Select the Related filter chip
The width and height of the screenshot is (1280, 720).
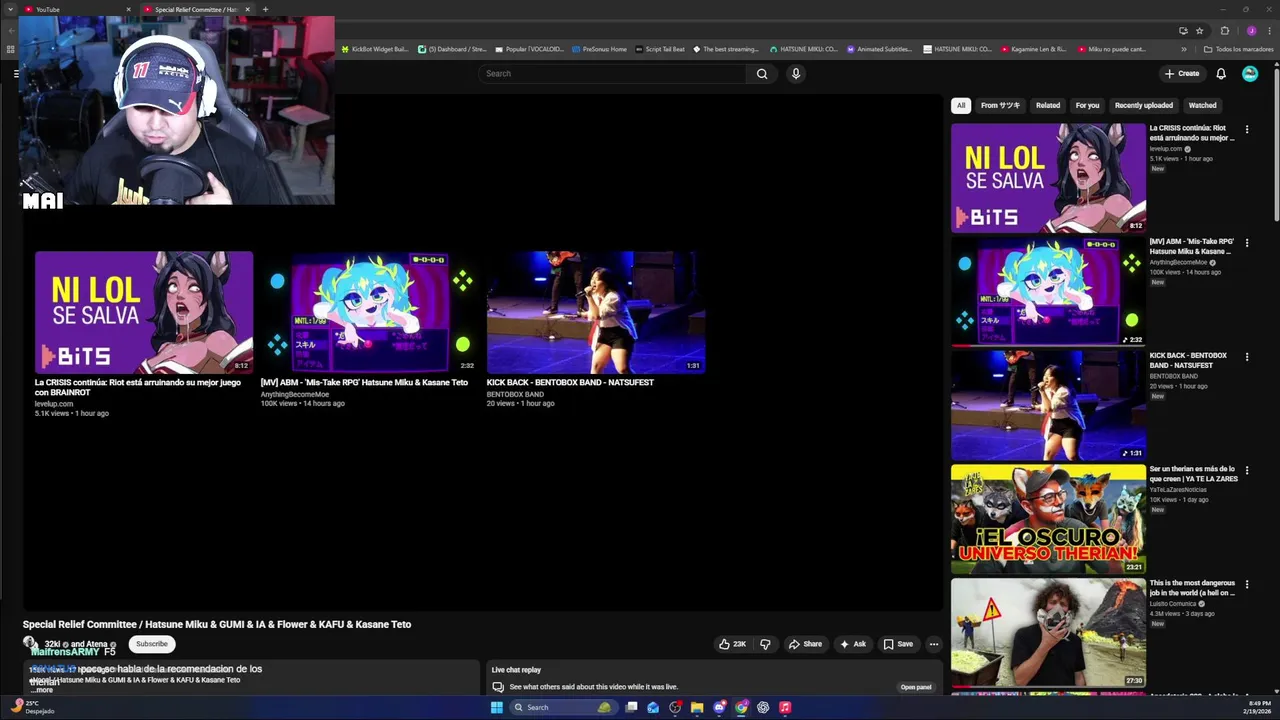point(1048,105)
